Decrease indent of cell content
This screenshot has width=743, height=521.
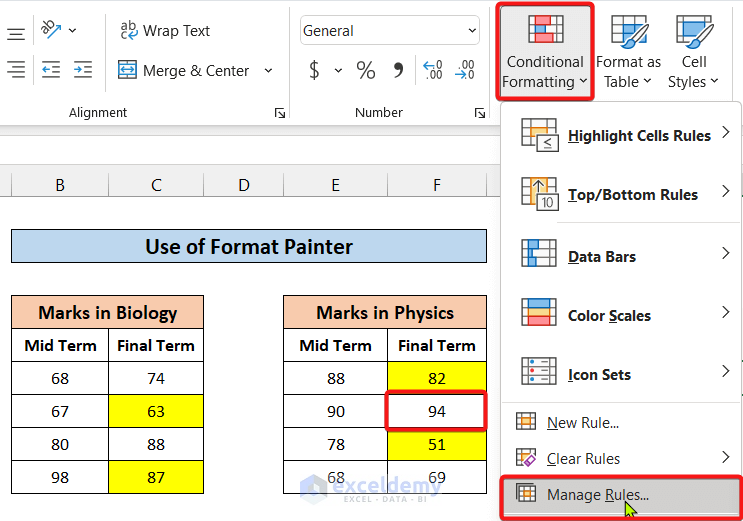[51, 70]
